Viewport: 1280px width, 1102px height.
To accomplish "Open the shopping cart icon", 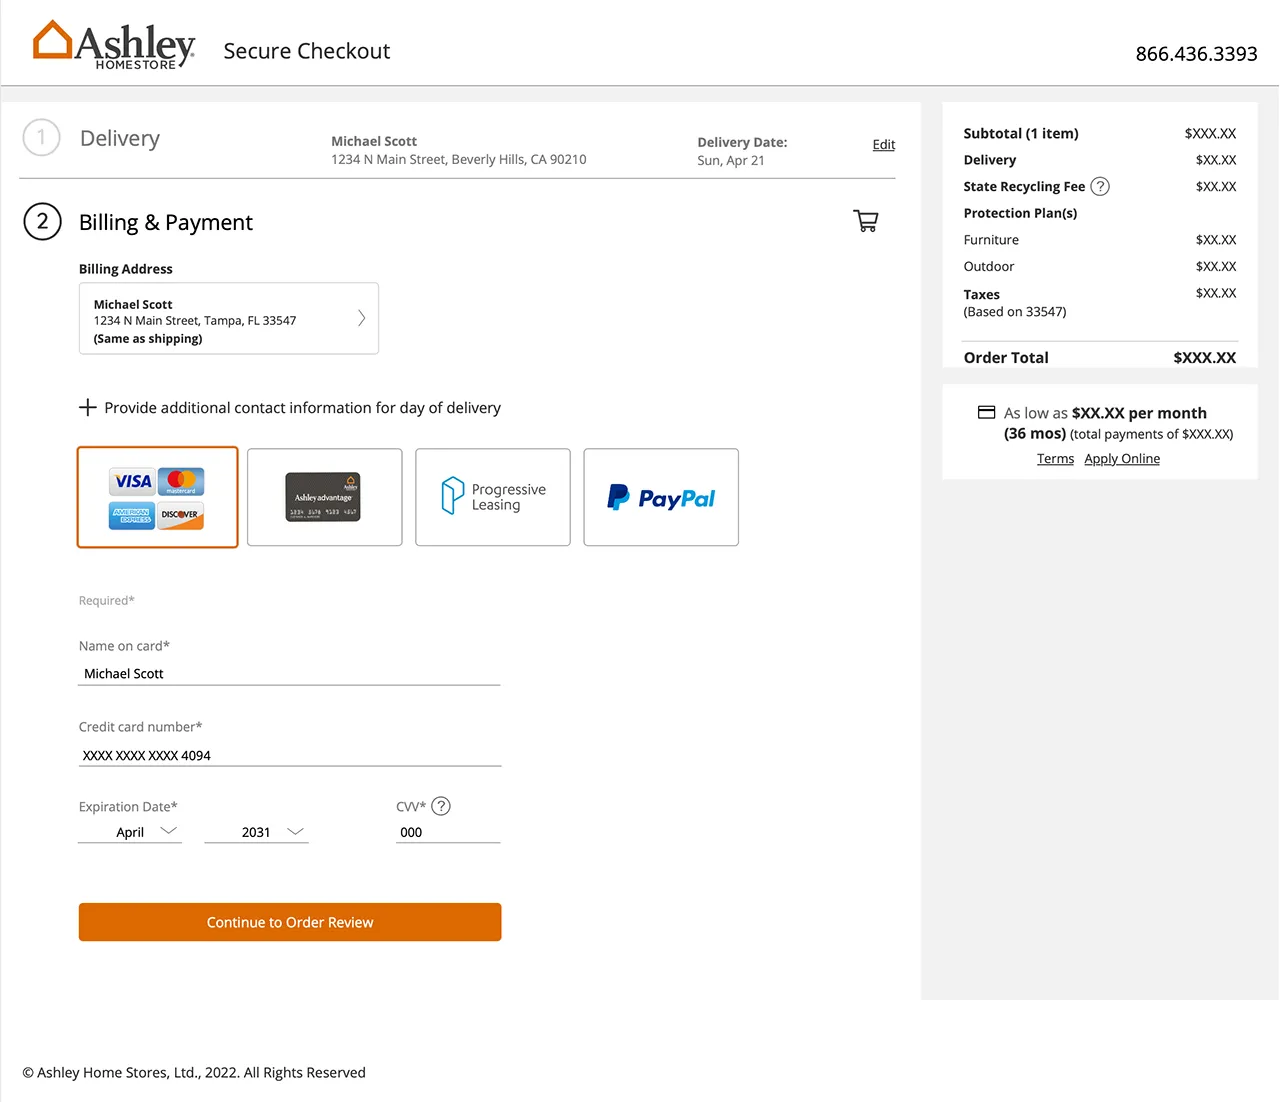I will (866, 221).
